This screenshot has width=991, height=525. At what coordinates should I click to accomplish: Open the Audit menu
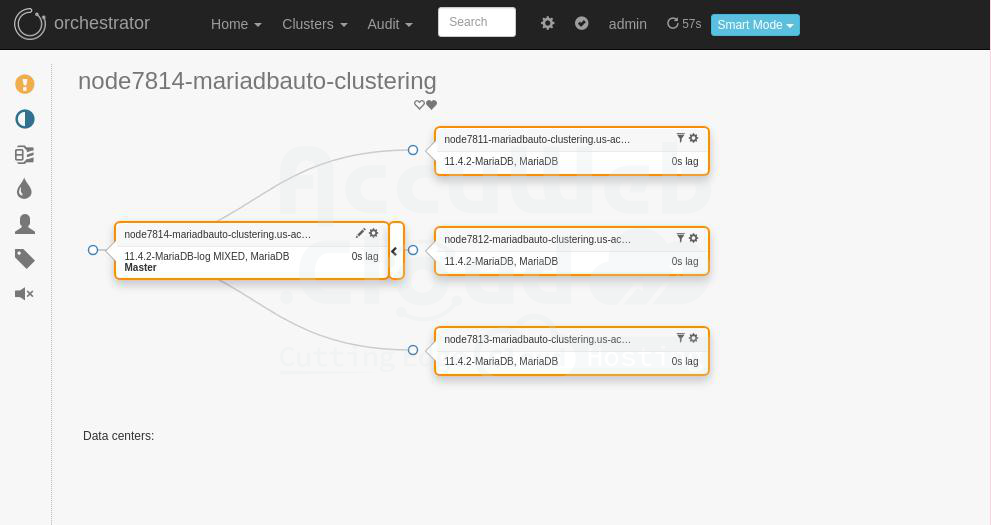pyautogui.click(x=389, y=24)
